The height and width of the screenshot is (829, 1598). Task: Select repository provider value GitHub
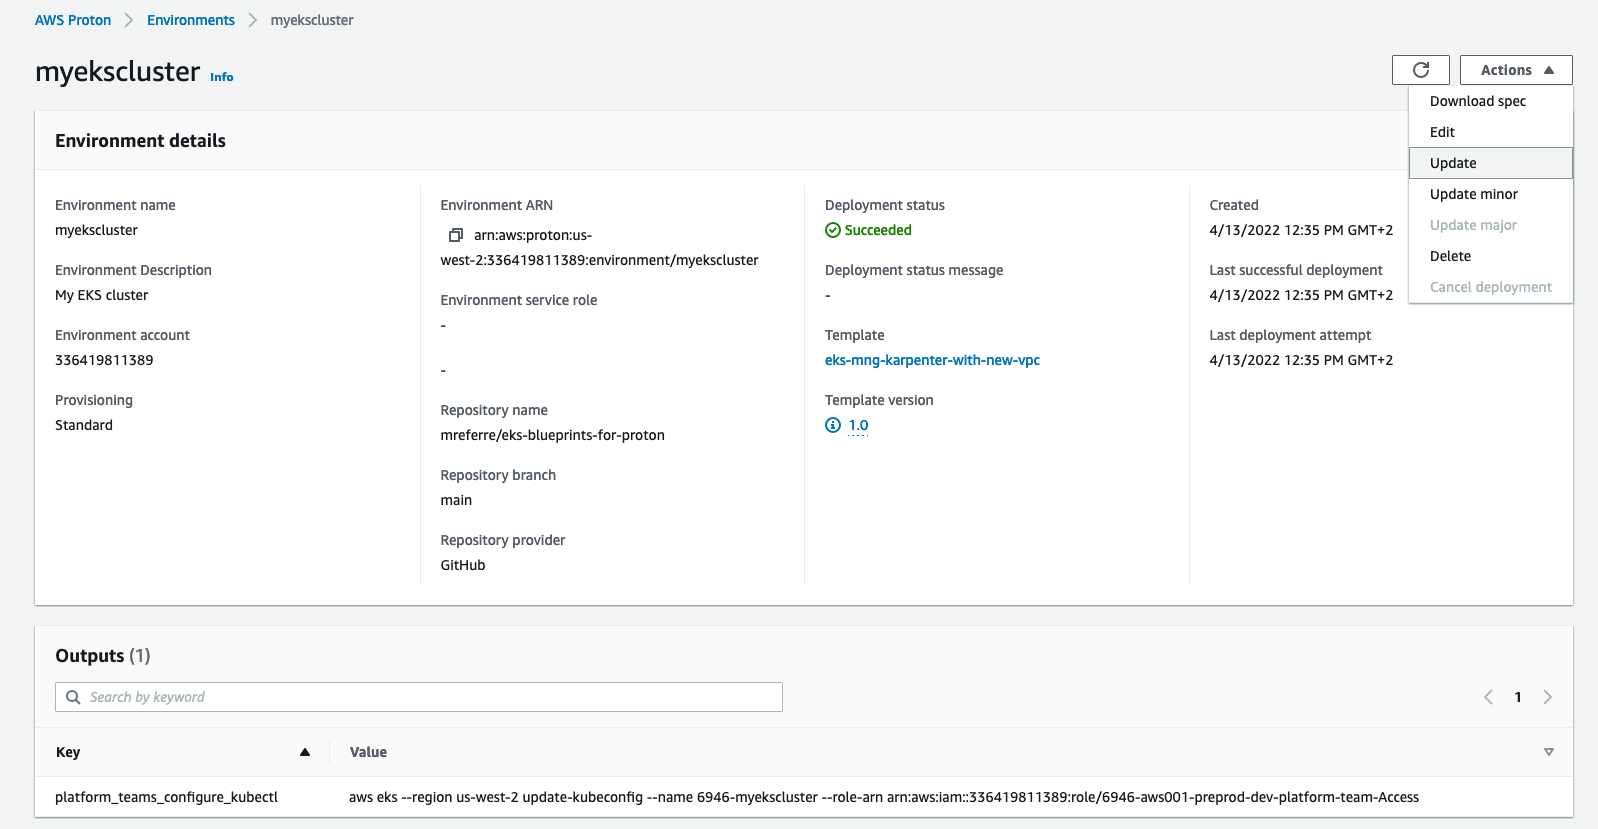click(463, 565)
